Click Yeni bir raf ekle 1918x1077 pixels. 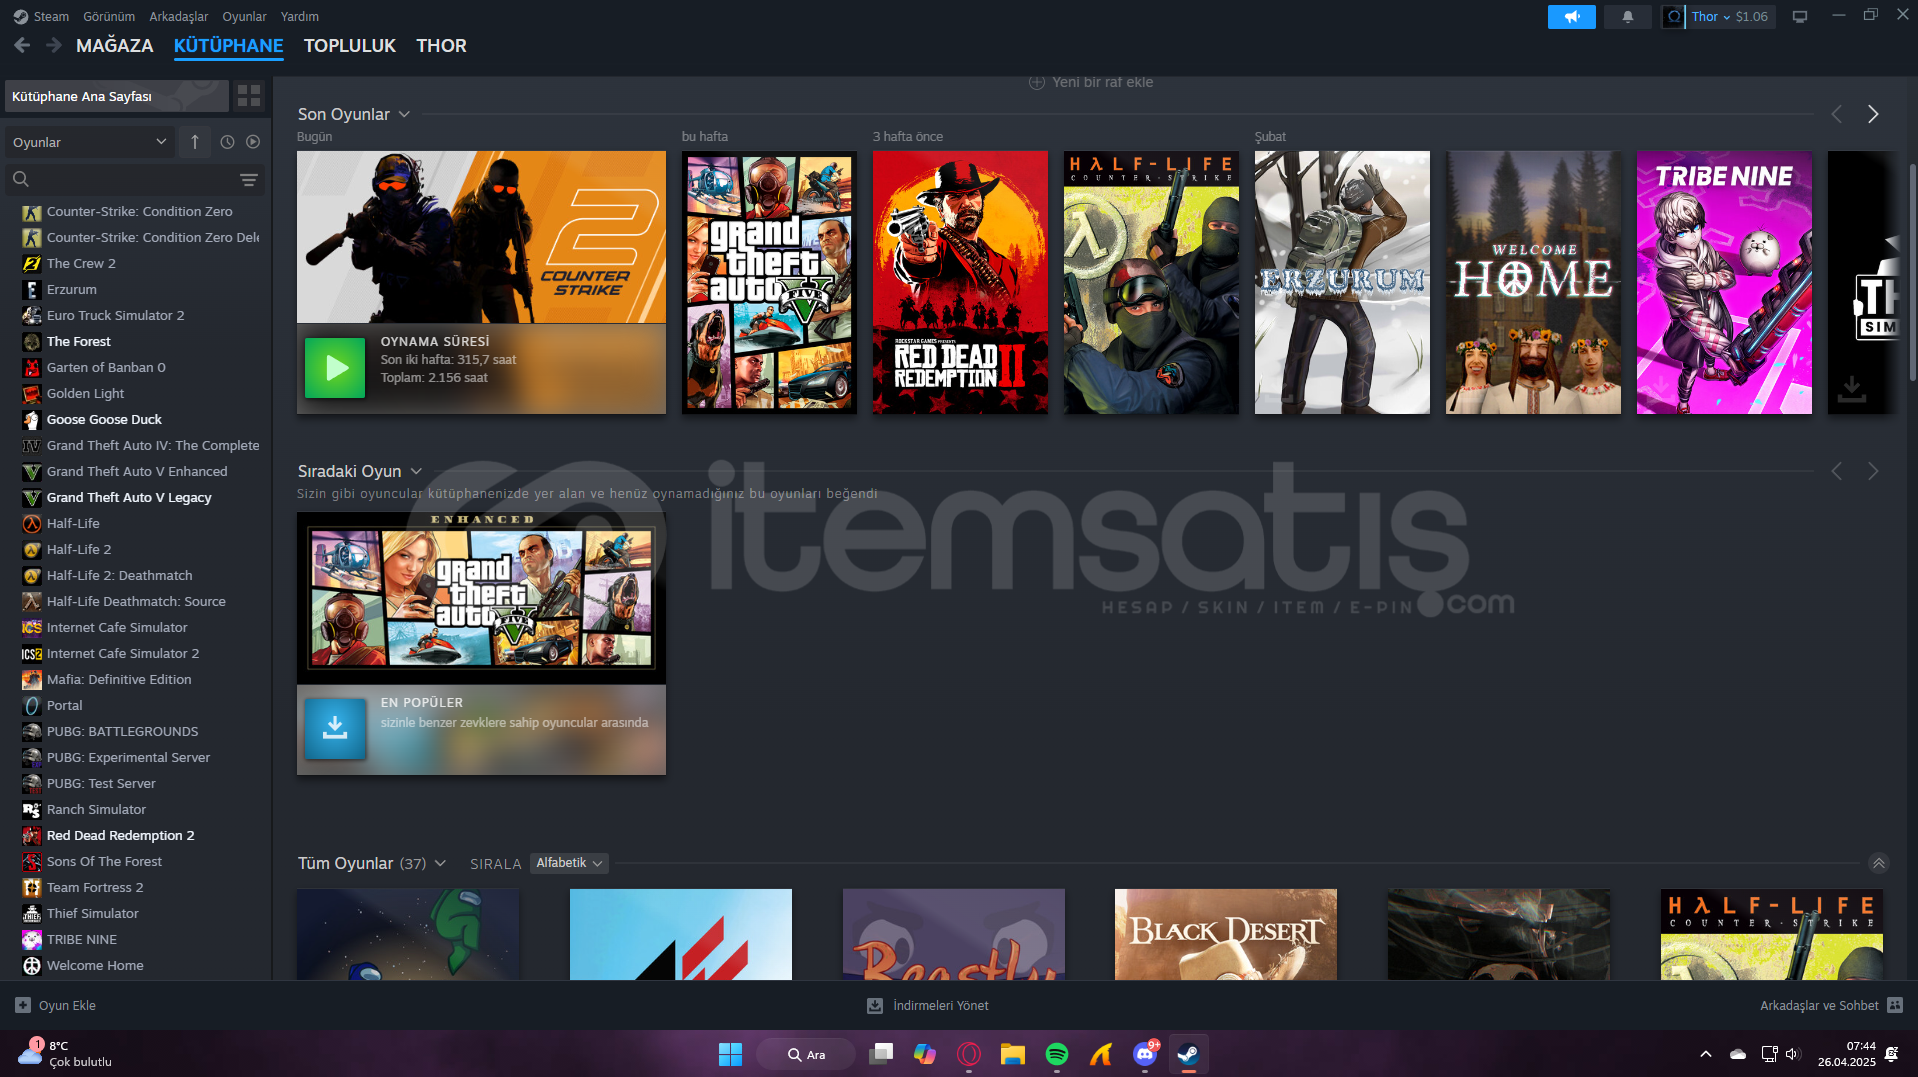[x=1102, y=82]
